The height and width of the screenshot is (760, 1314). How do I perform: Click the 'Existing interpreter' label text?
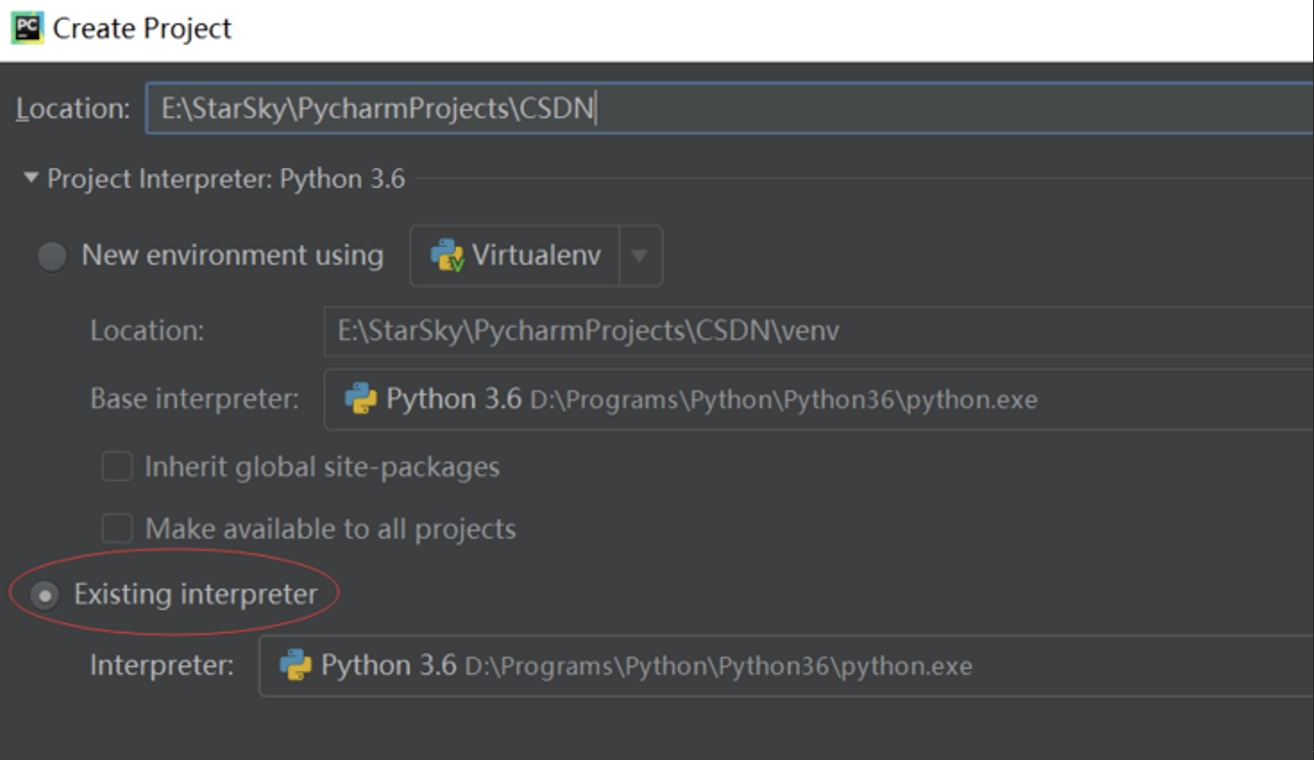point(196,594)
